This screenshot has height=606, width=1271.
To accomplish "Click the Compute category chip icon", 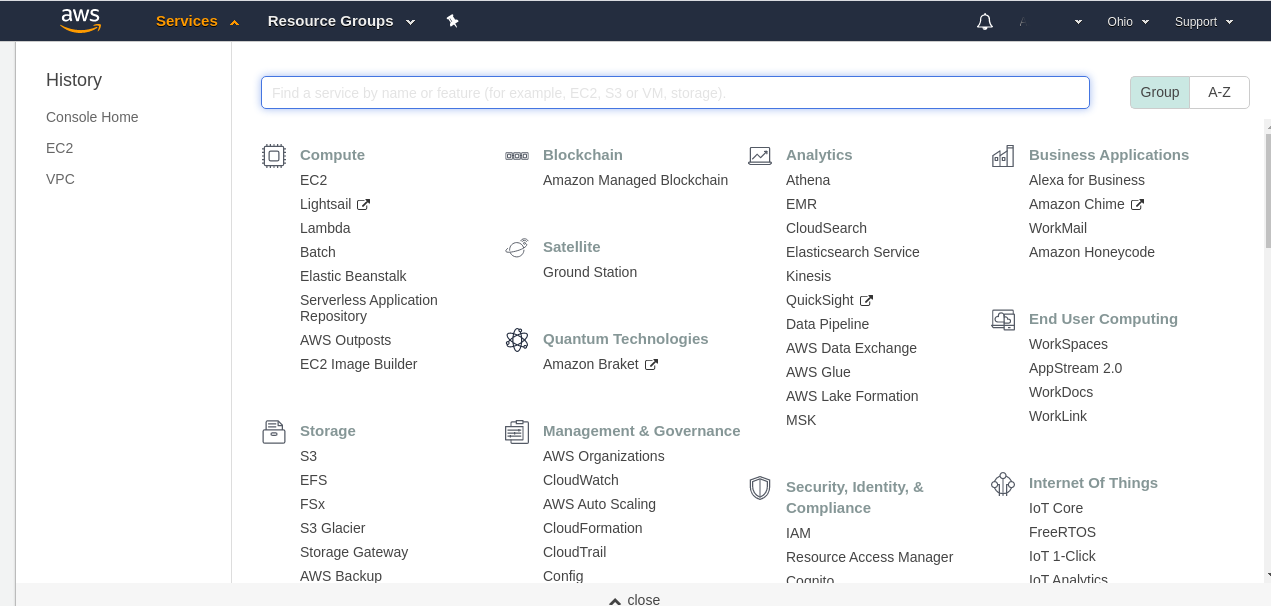I will (x=274, y=155).
